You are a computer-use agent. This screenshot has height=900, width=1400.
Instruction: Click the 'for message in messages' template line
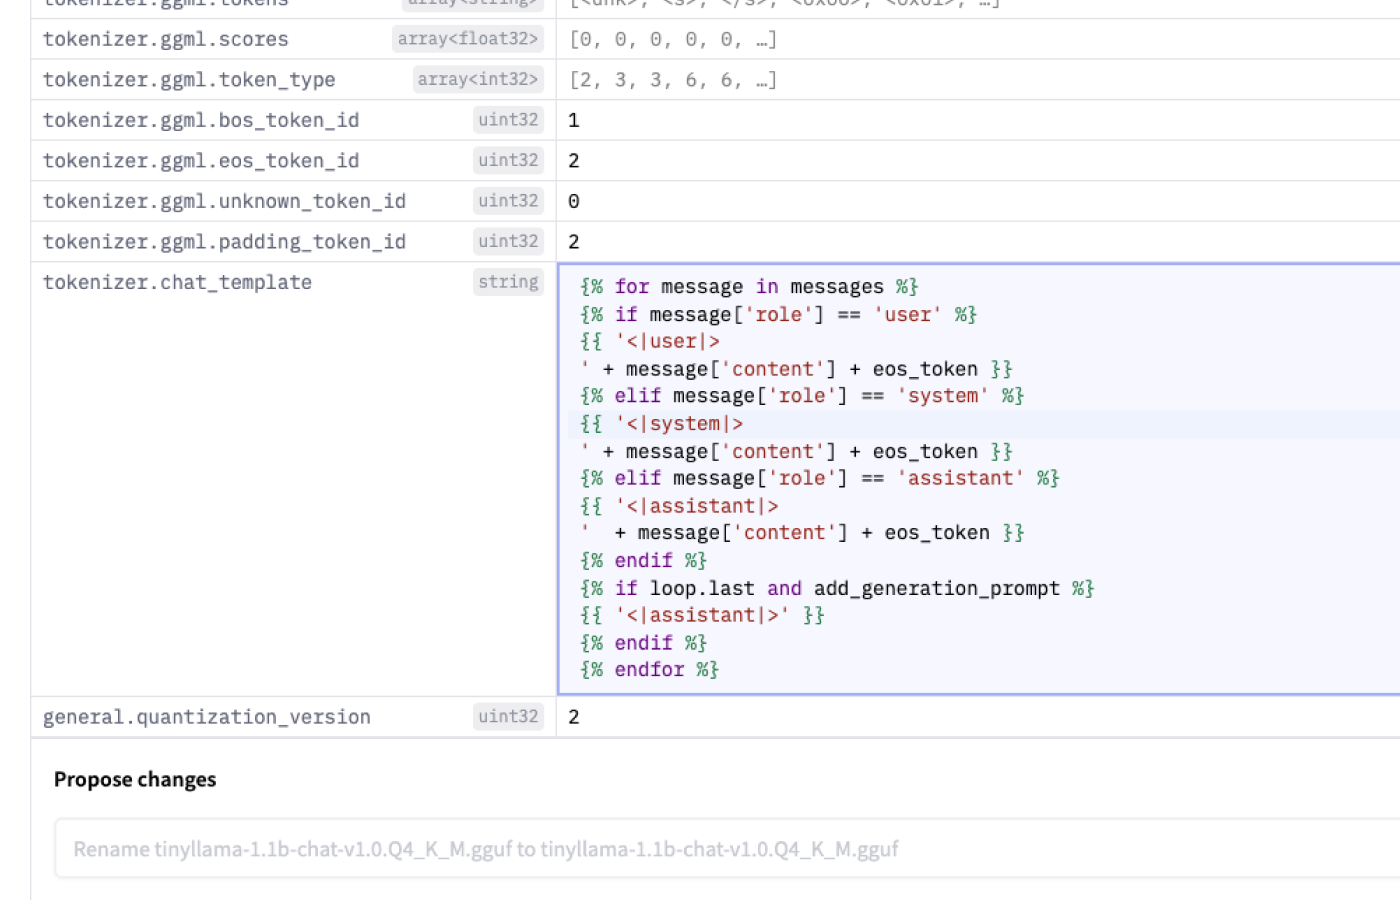(748, 287)
